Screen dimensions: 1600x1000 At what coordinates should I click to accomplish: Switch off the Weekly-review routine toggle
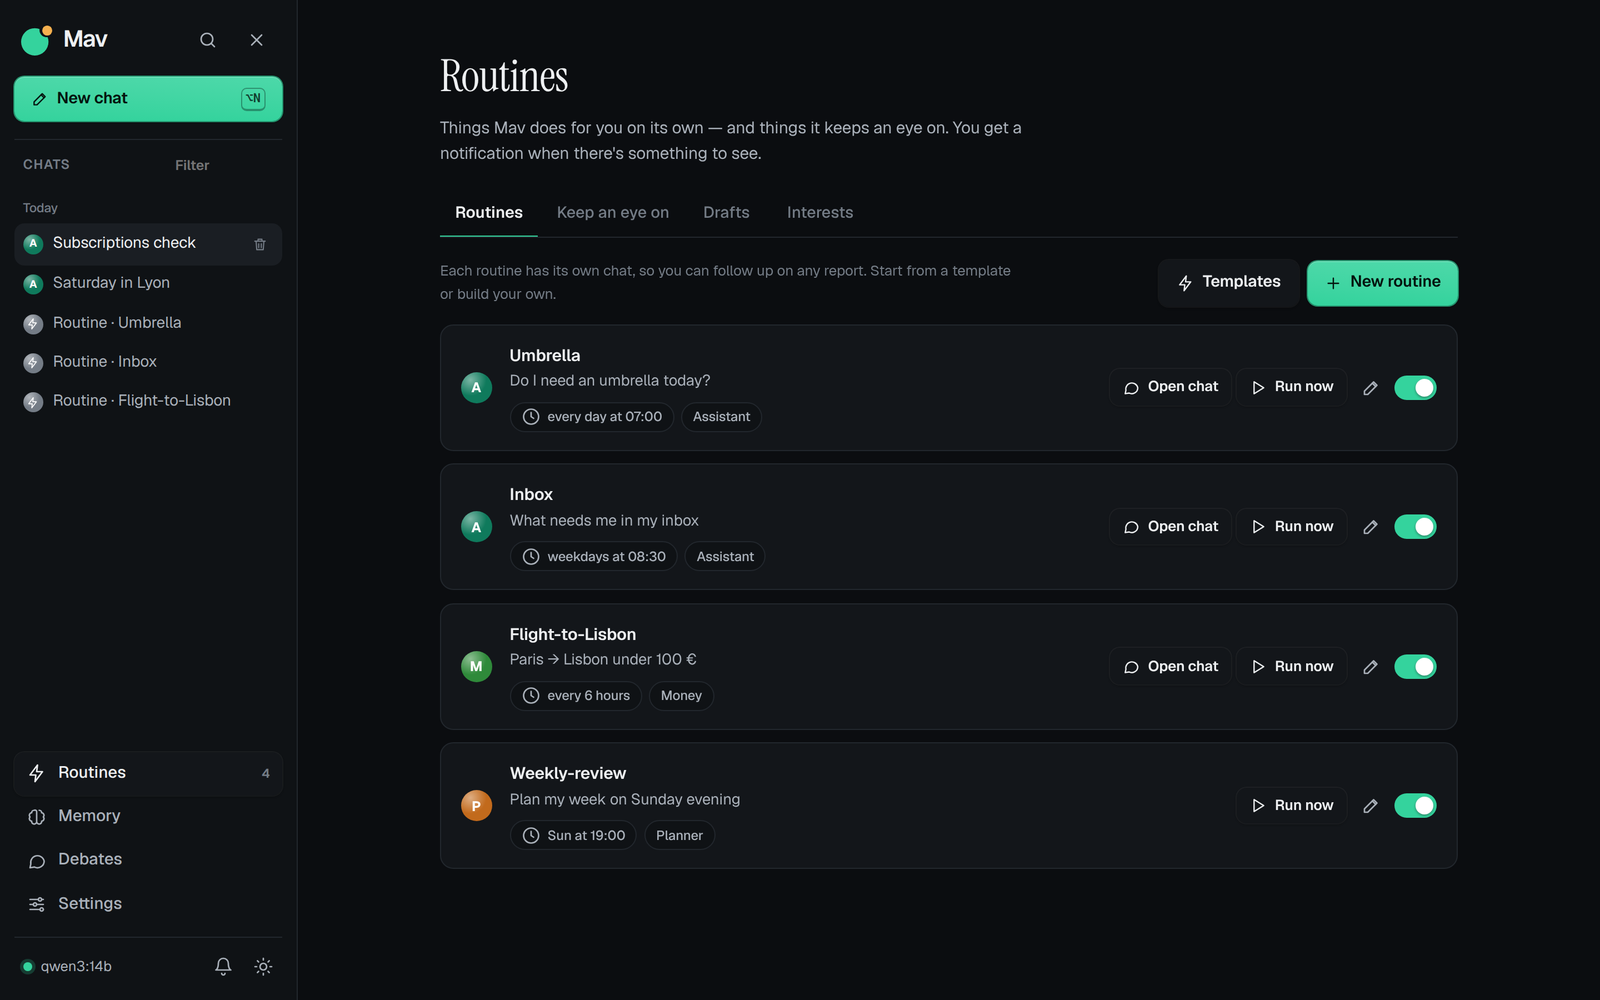[1415, 806]
